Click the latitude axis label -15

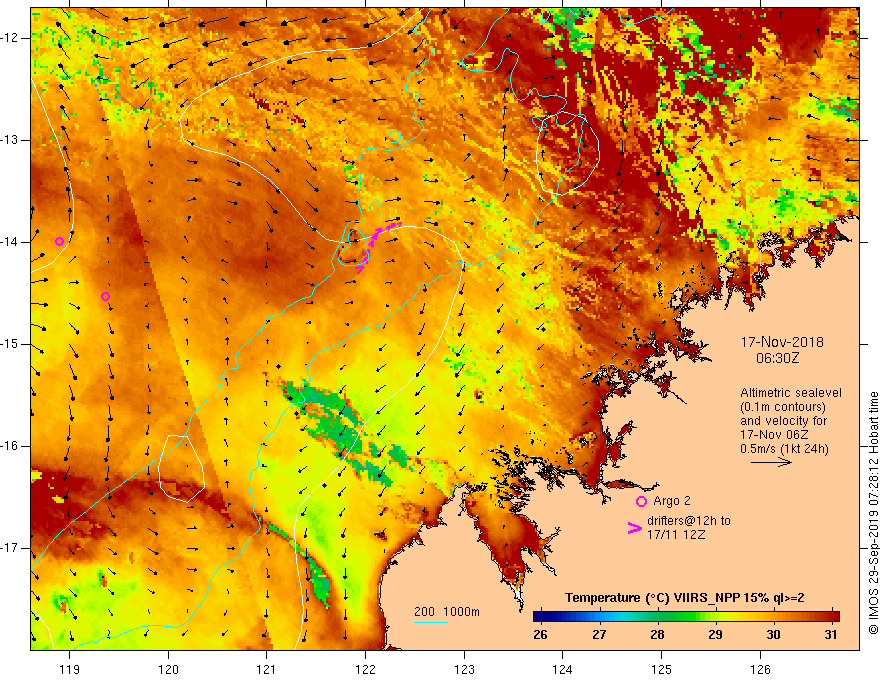tap(10, 344)
